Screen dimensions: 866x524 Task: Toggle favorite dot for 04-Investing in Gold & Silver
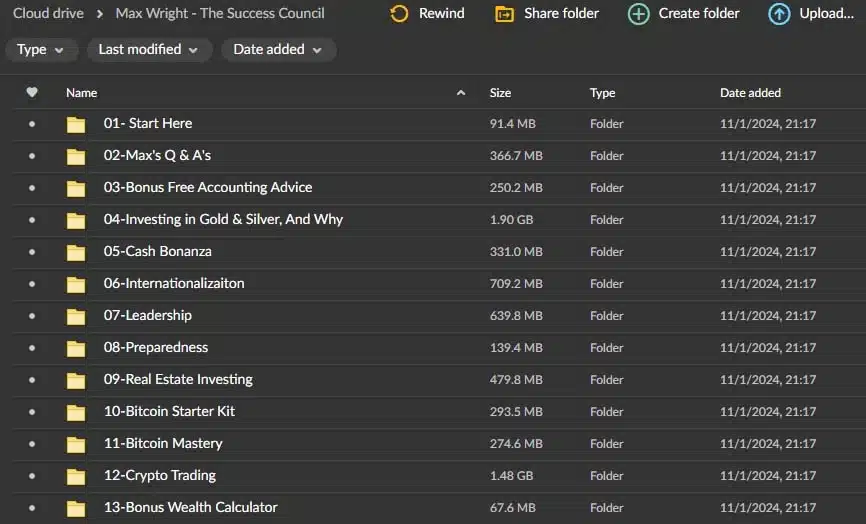(32, 220)
